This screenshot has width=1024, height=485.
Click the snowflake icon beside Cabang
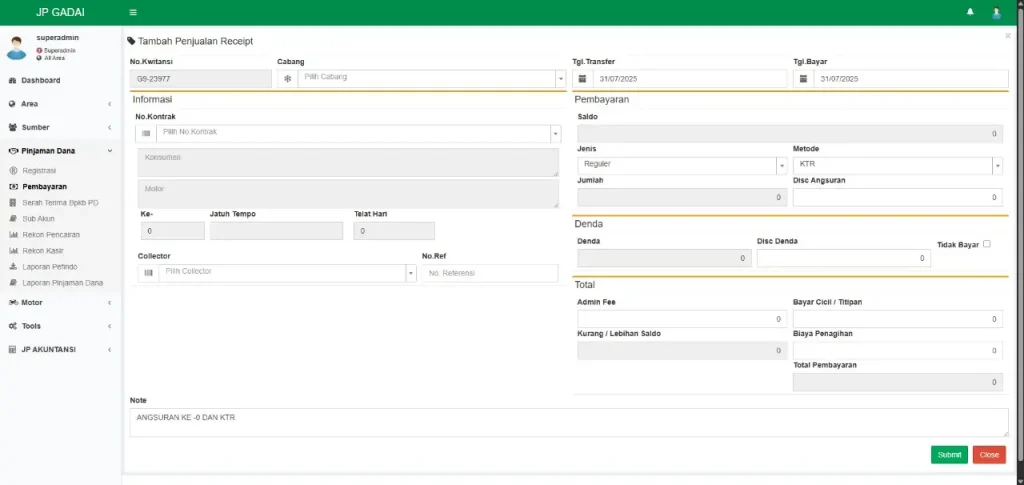[287, 79]
